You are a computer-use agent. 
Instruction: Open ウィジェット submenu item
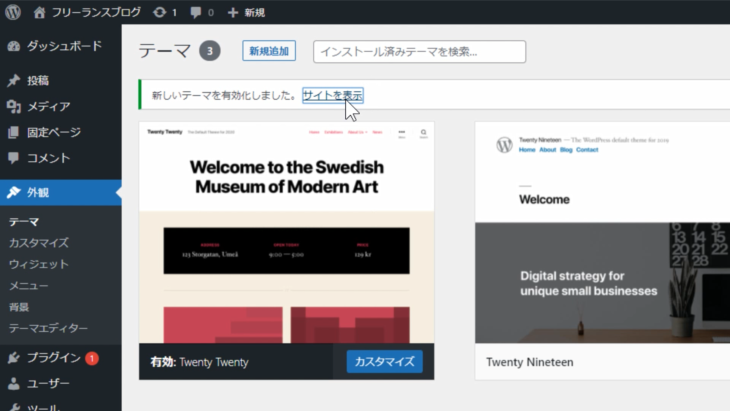point(39,264)
